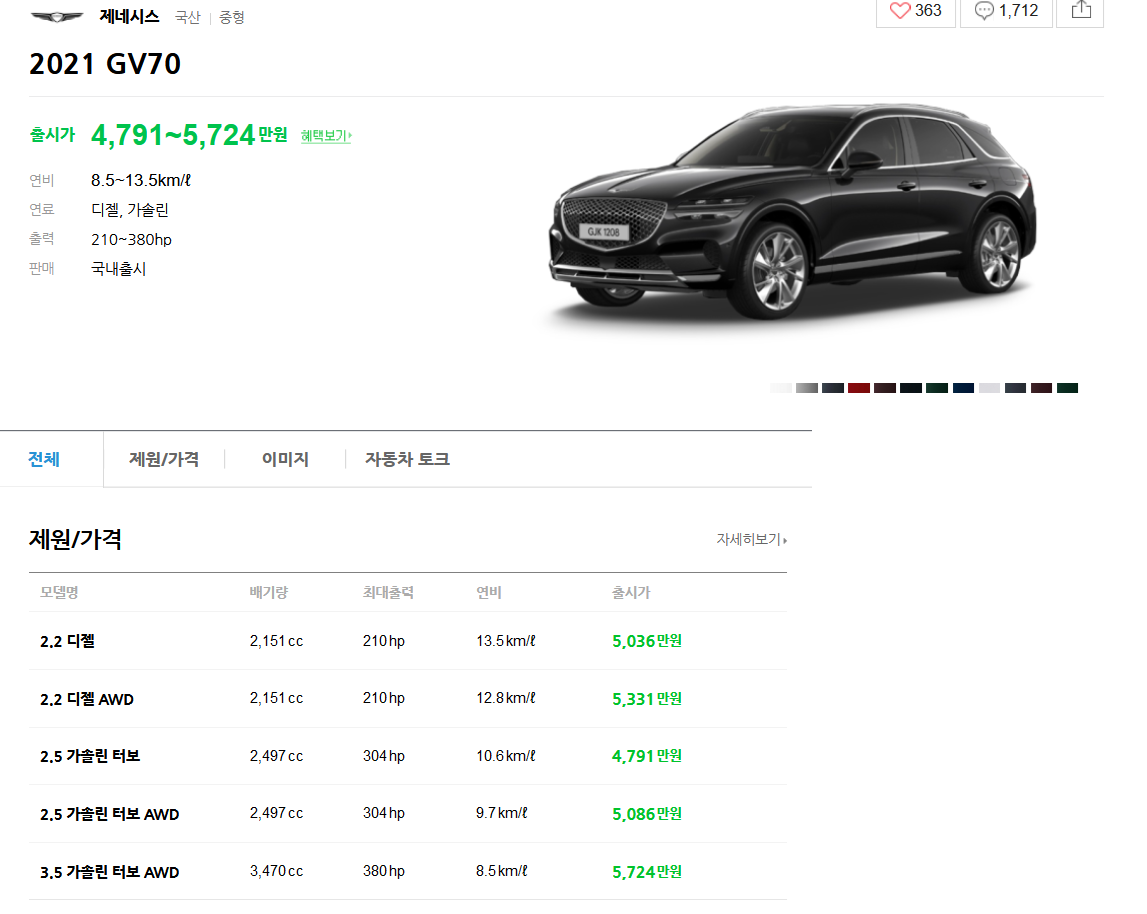Pick the white car color swatch
The image size is (1147, 914).
coord(781,388)
